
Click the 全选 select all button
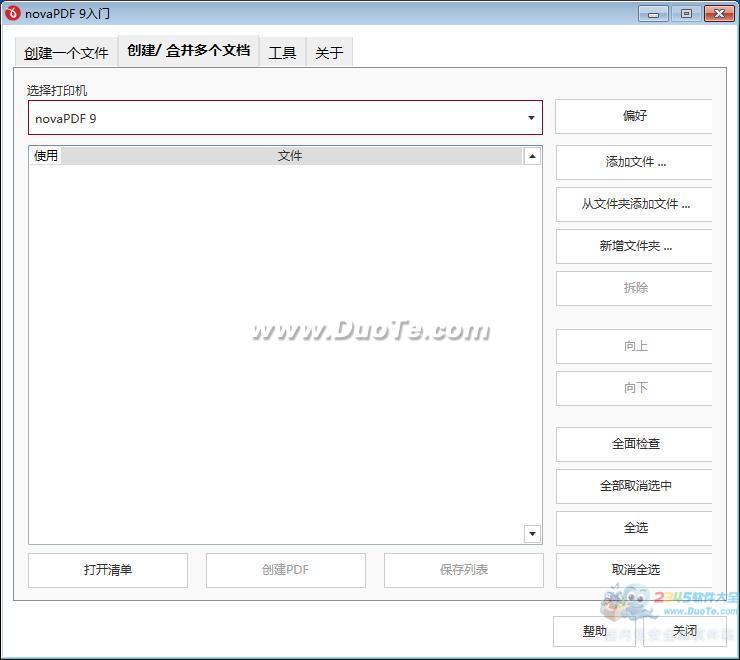click(x=634, y=528)
